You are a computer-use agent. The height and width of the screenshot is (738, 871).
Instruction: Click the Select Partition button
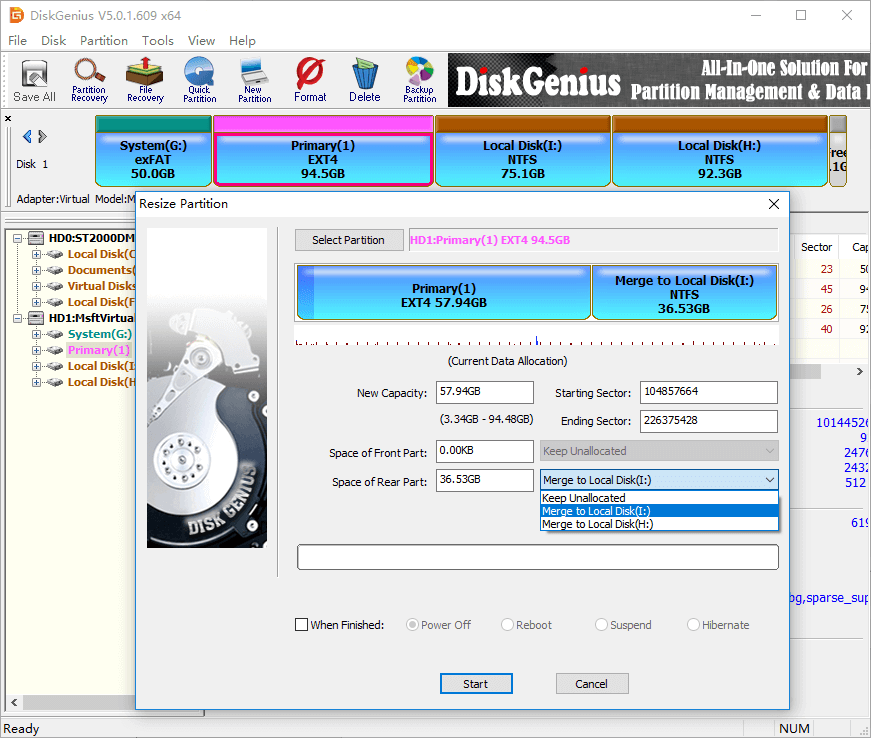tap(348, 240)
